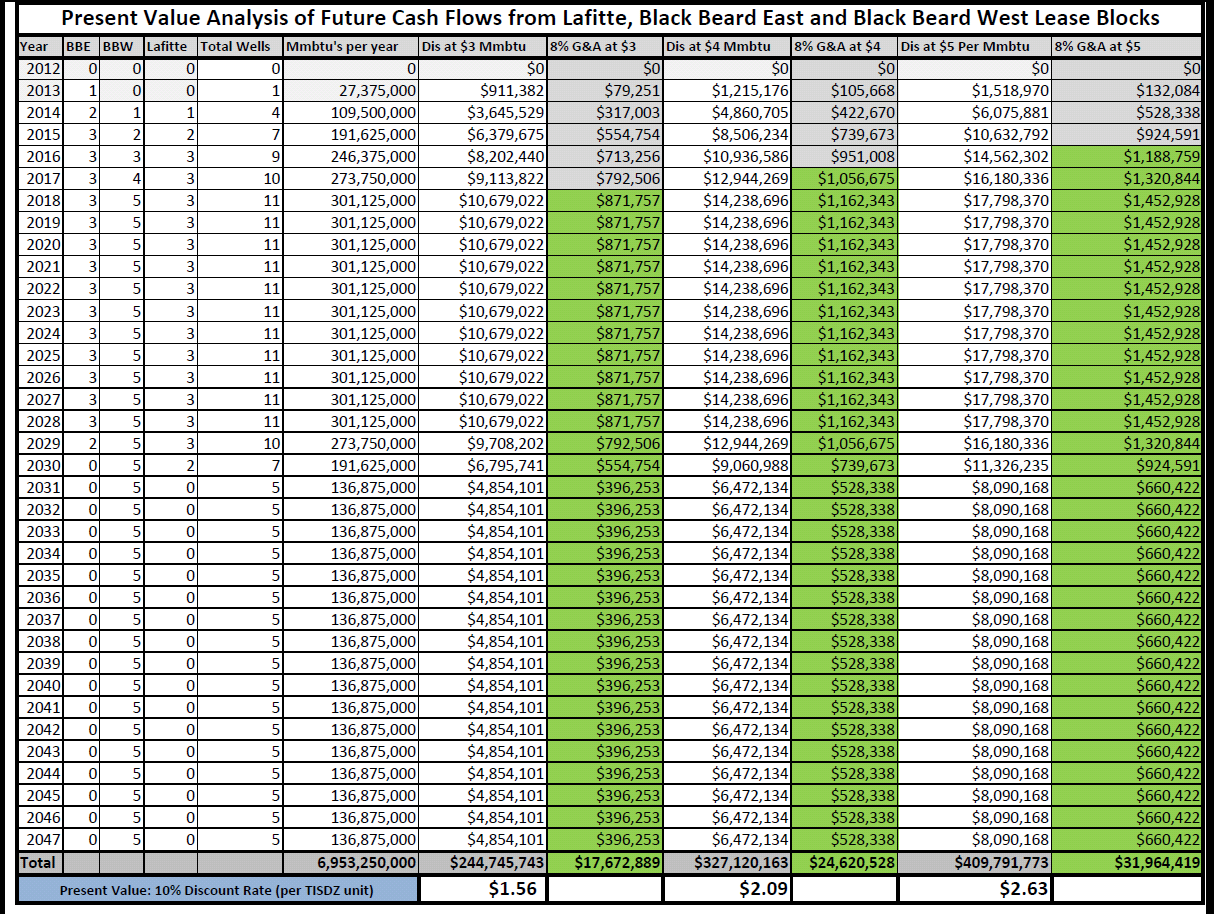Click the cell '$9,708,202'
Viewport: 1214px width, 914px height.
pyautogui.click(x=483, y=443)
